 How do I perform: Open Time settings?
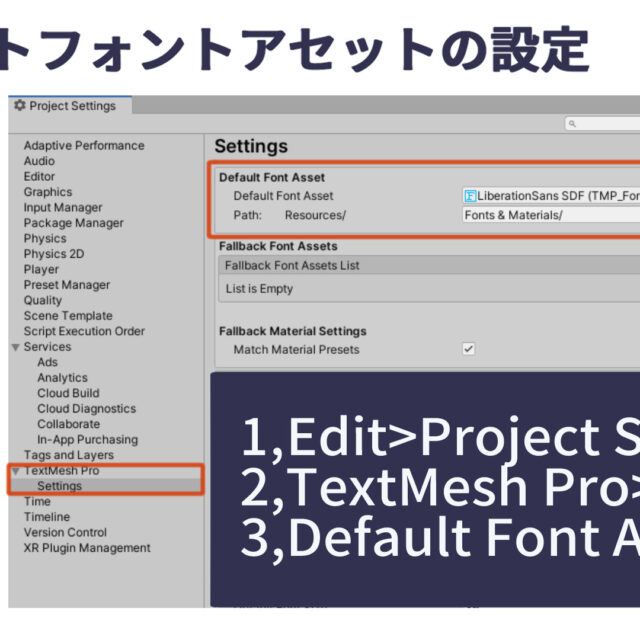(x=37, y=502)
